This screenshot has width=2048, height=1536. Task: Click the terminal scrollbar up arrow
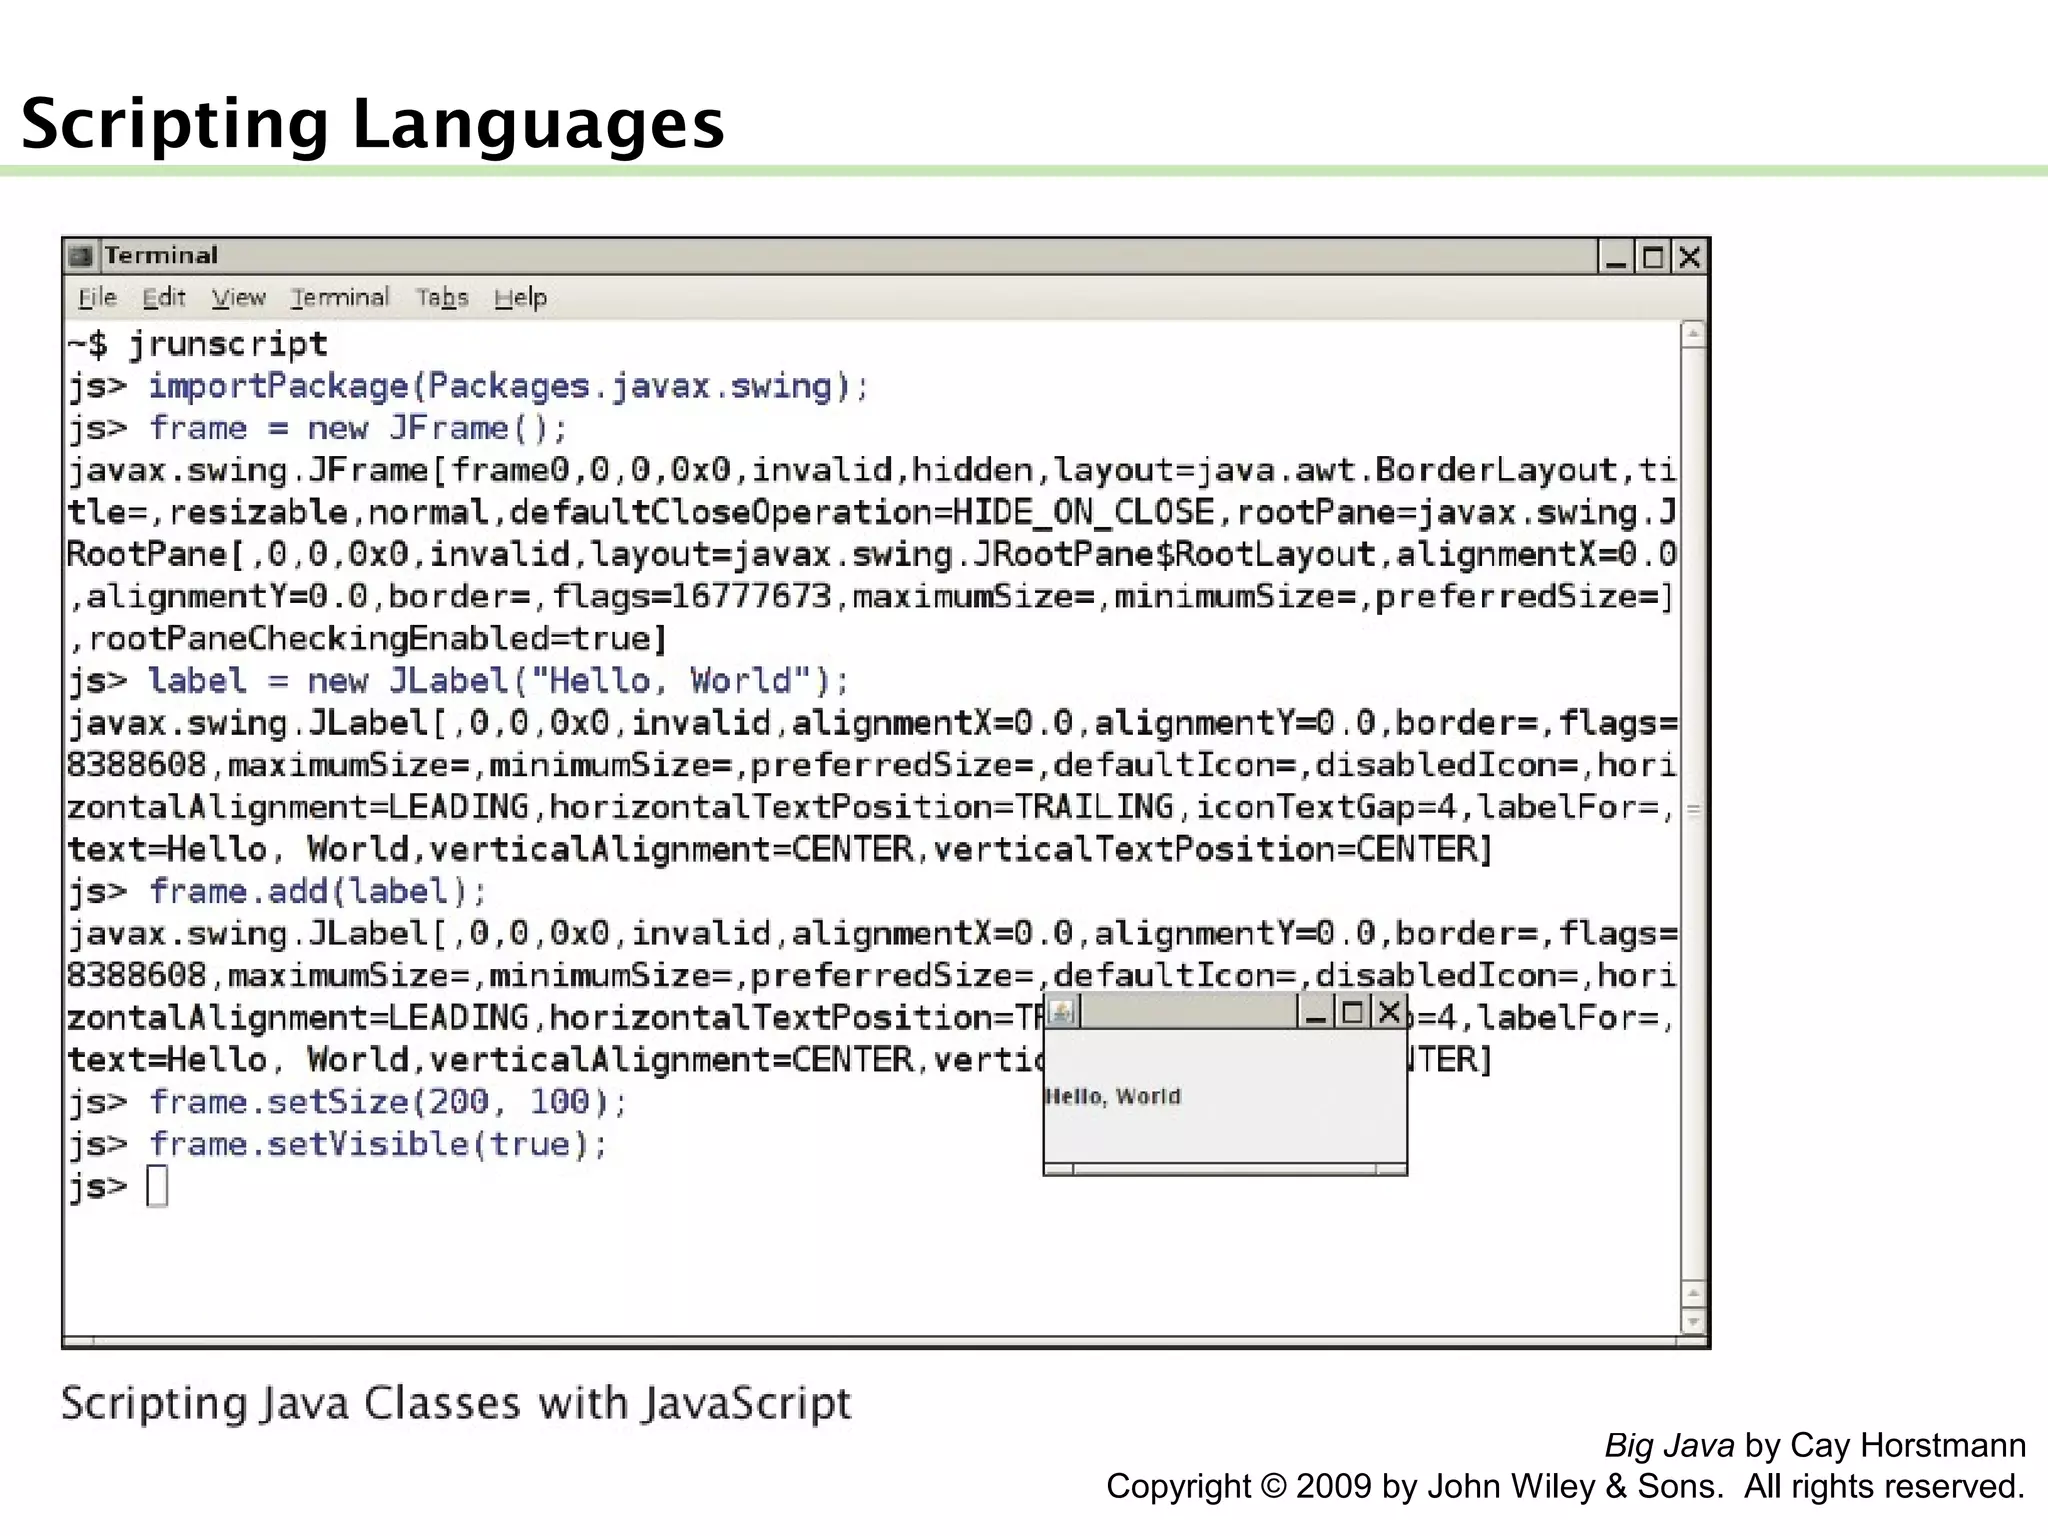(x=1693, y=334)
